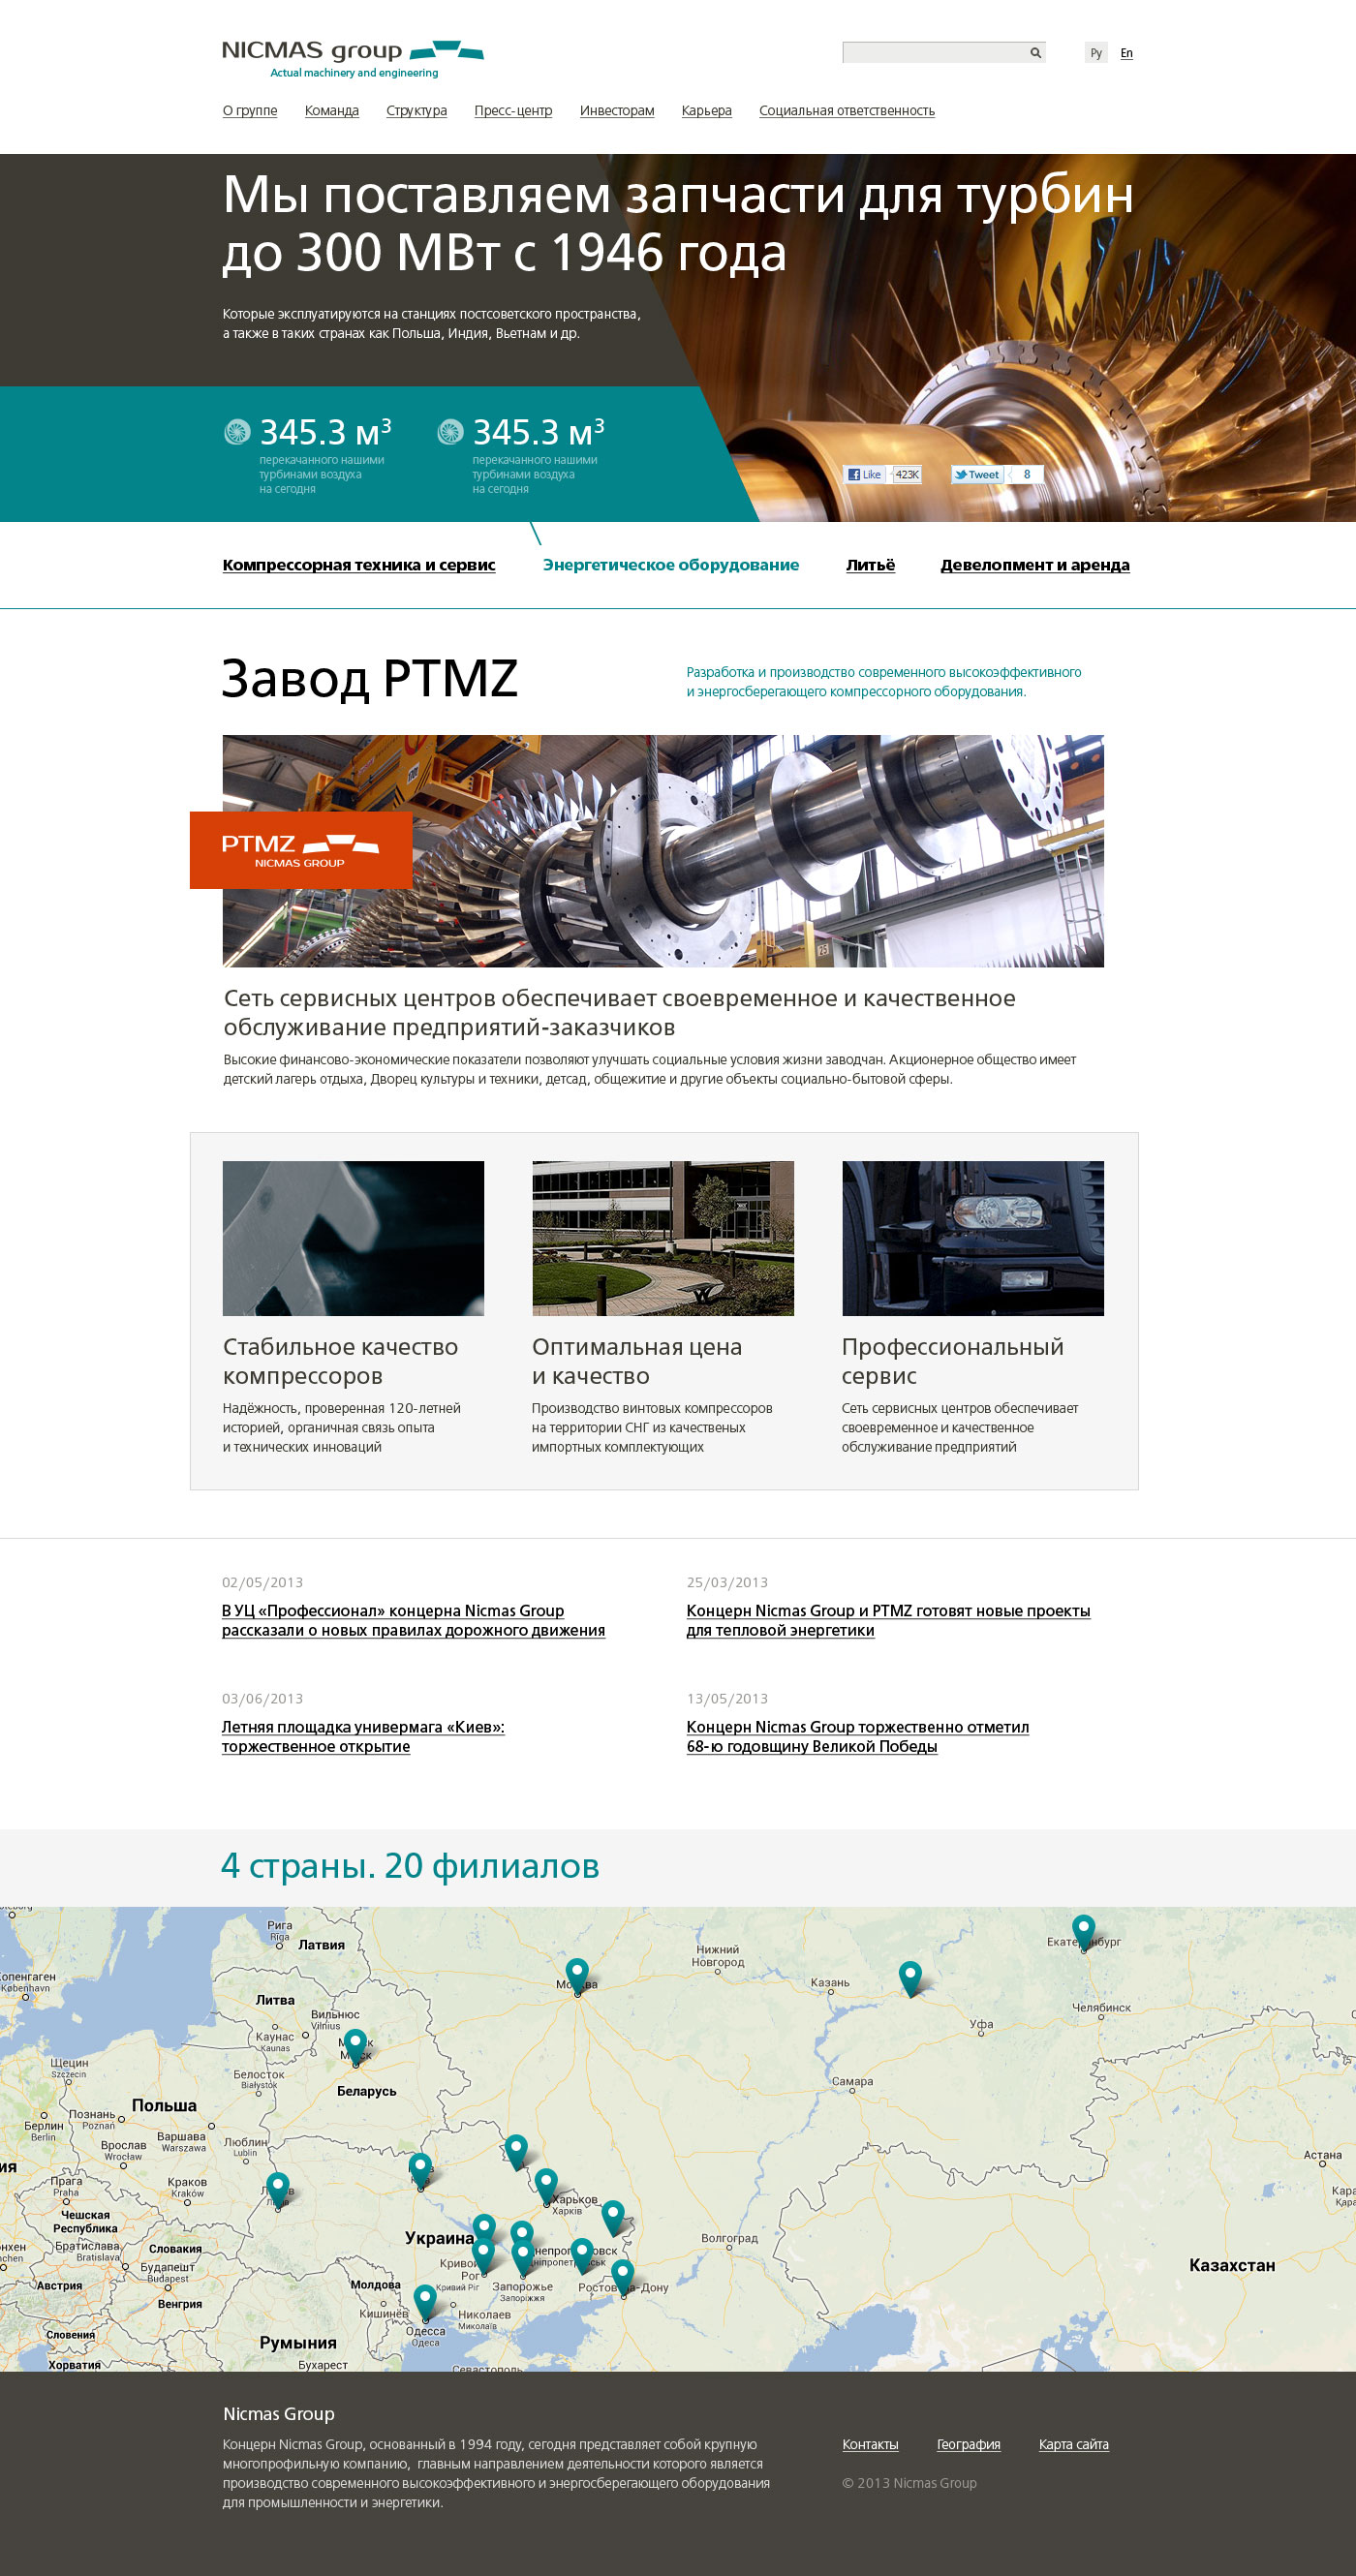1356x2576 pixels.
Task: Open the Карьера menu item
Action: [x=706, y=111]
